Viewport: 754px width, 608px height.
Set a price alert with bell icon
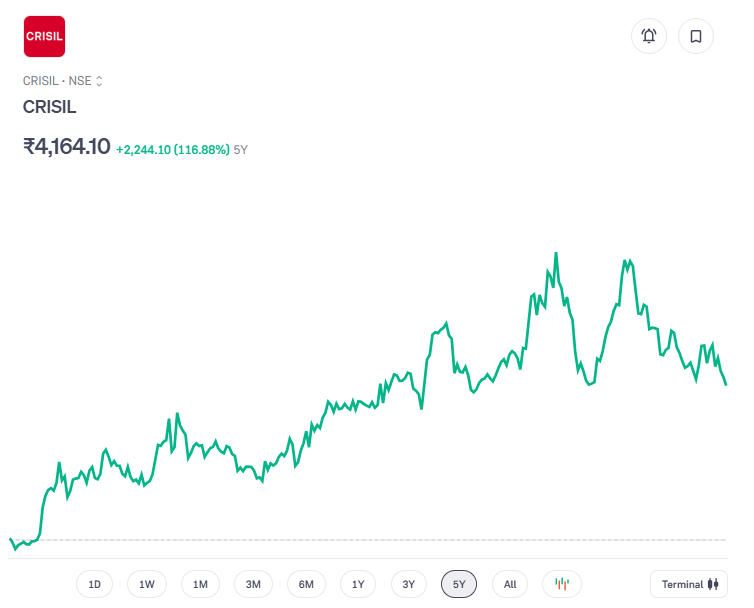coord(648,37)
